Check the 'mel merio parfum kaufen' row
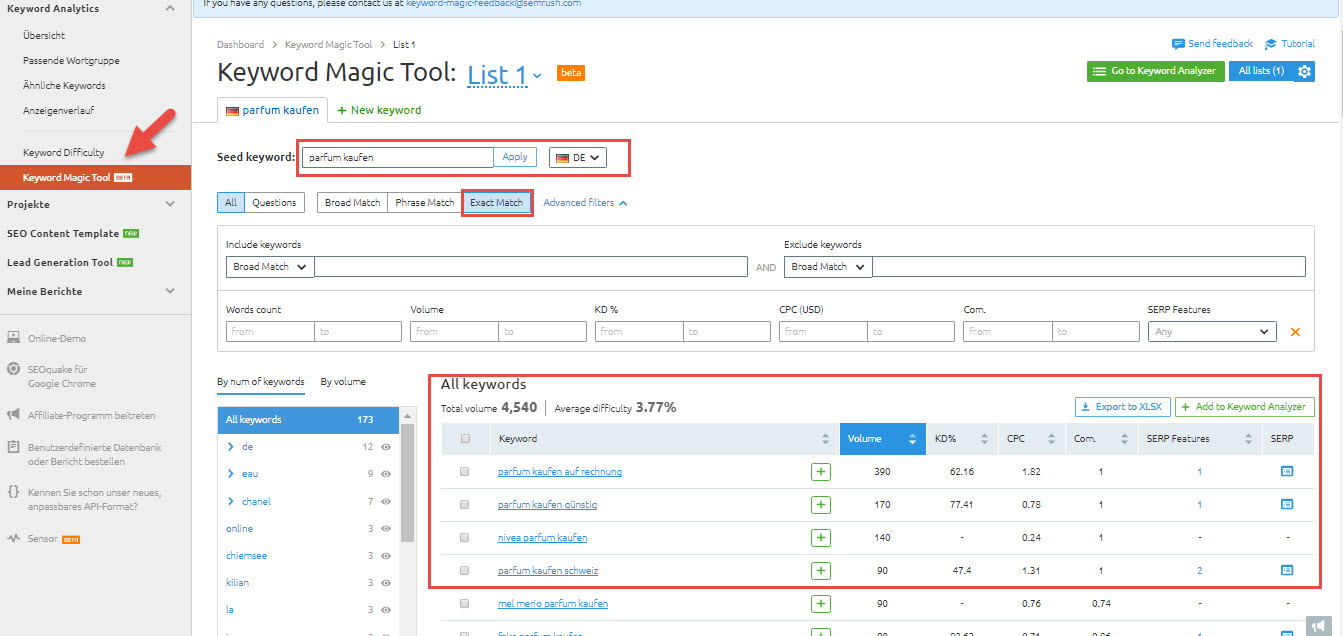The width and height of the screenshot is (1343, 636). 464,604
